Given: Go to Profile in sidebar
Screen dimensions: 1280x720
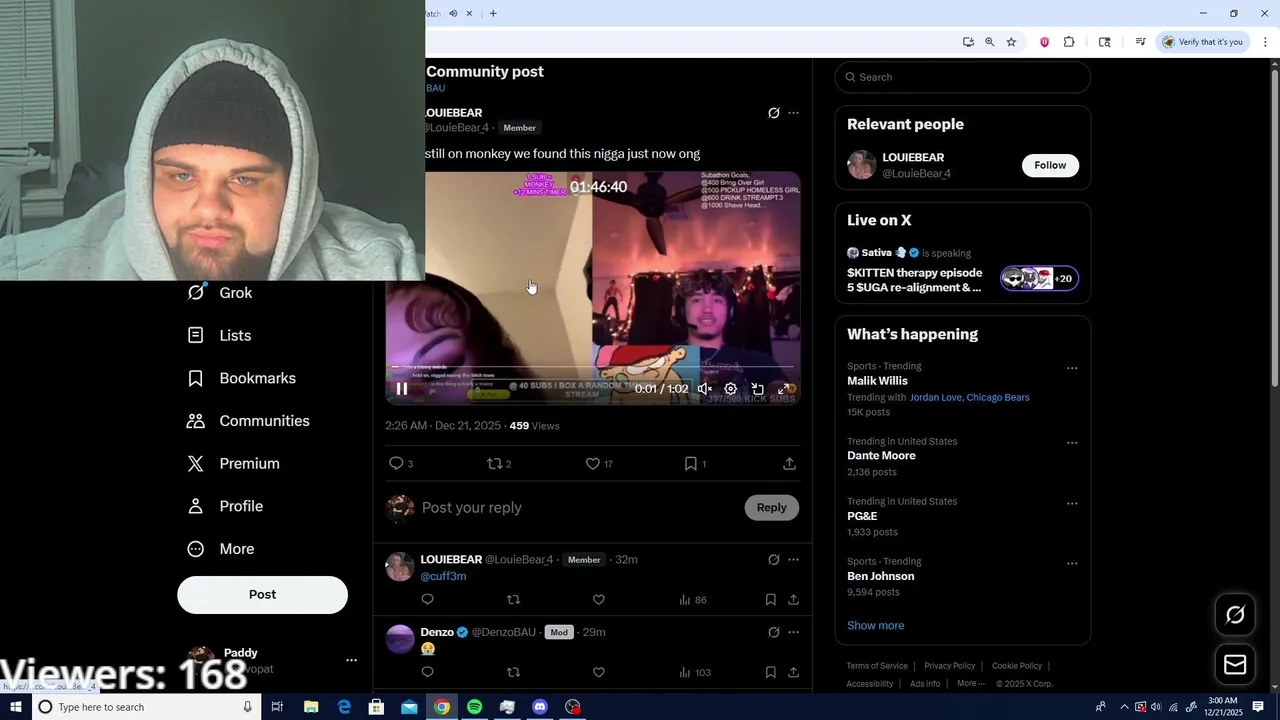Looking at the screenshot, I should (225, 507).
